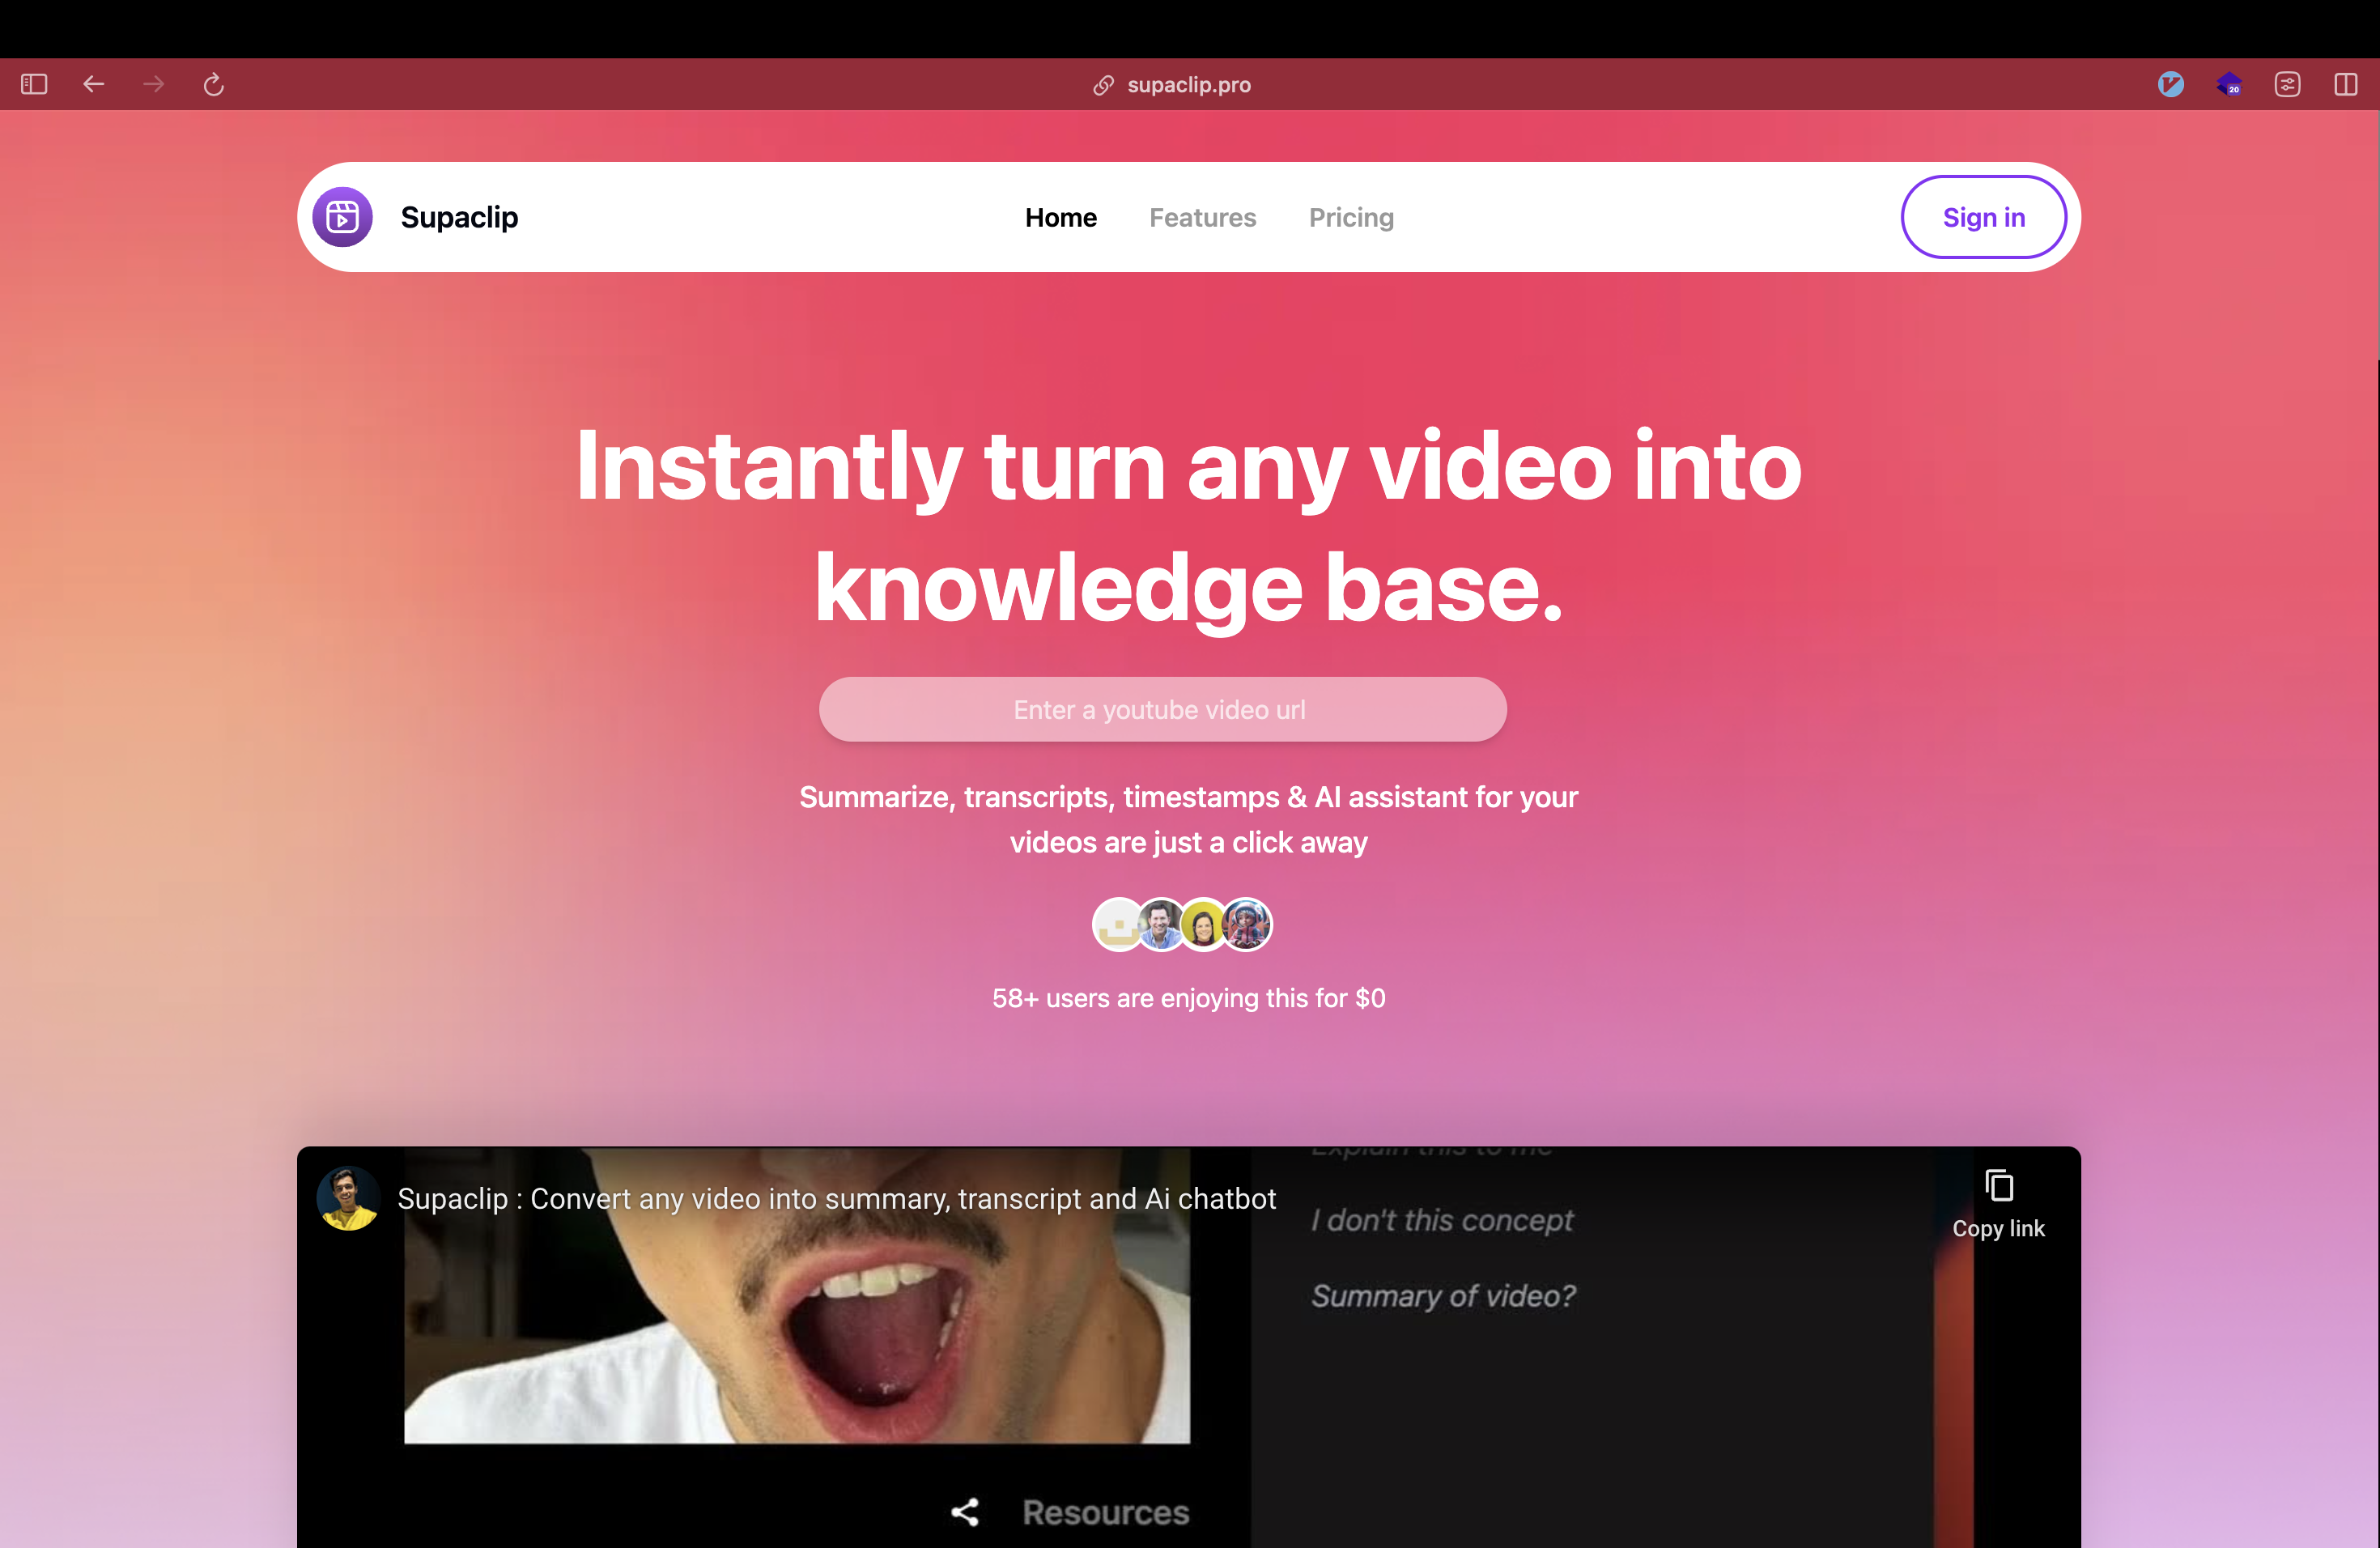Reload the page with the refresh icon
Viewport: 2380px width, 1548px height.
coord(213,84)
